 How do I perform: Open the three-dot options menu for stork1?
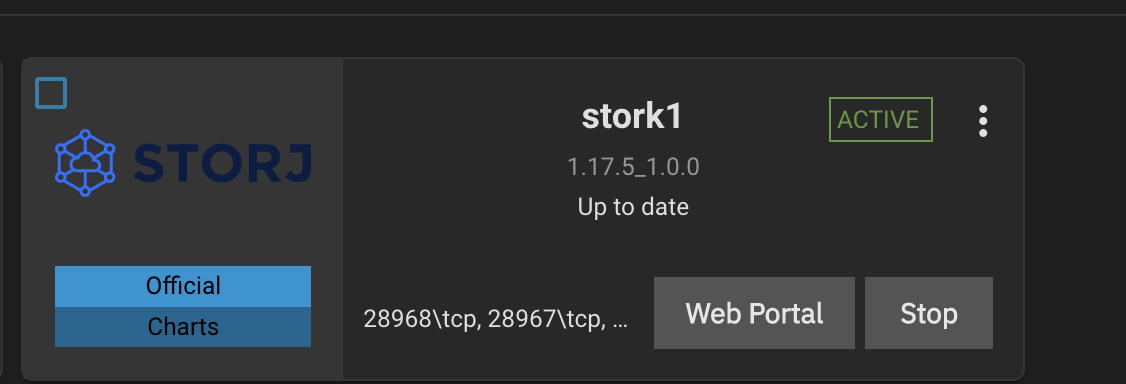[983, 121]
